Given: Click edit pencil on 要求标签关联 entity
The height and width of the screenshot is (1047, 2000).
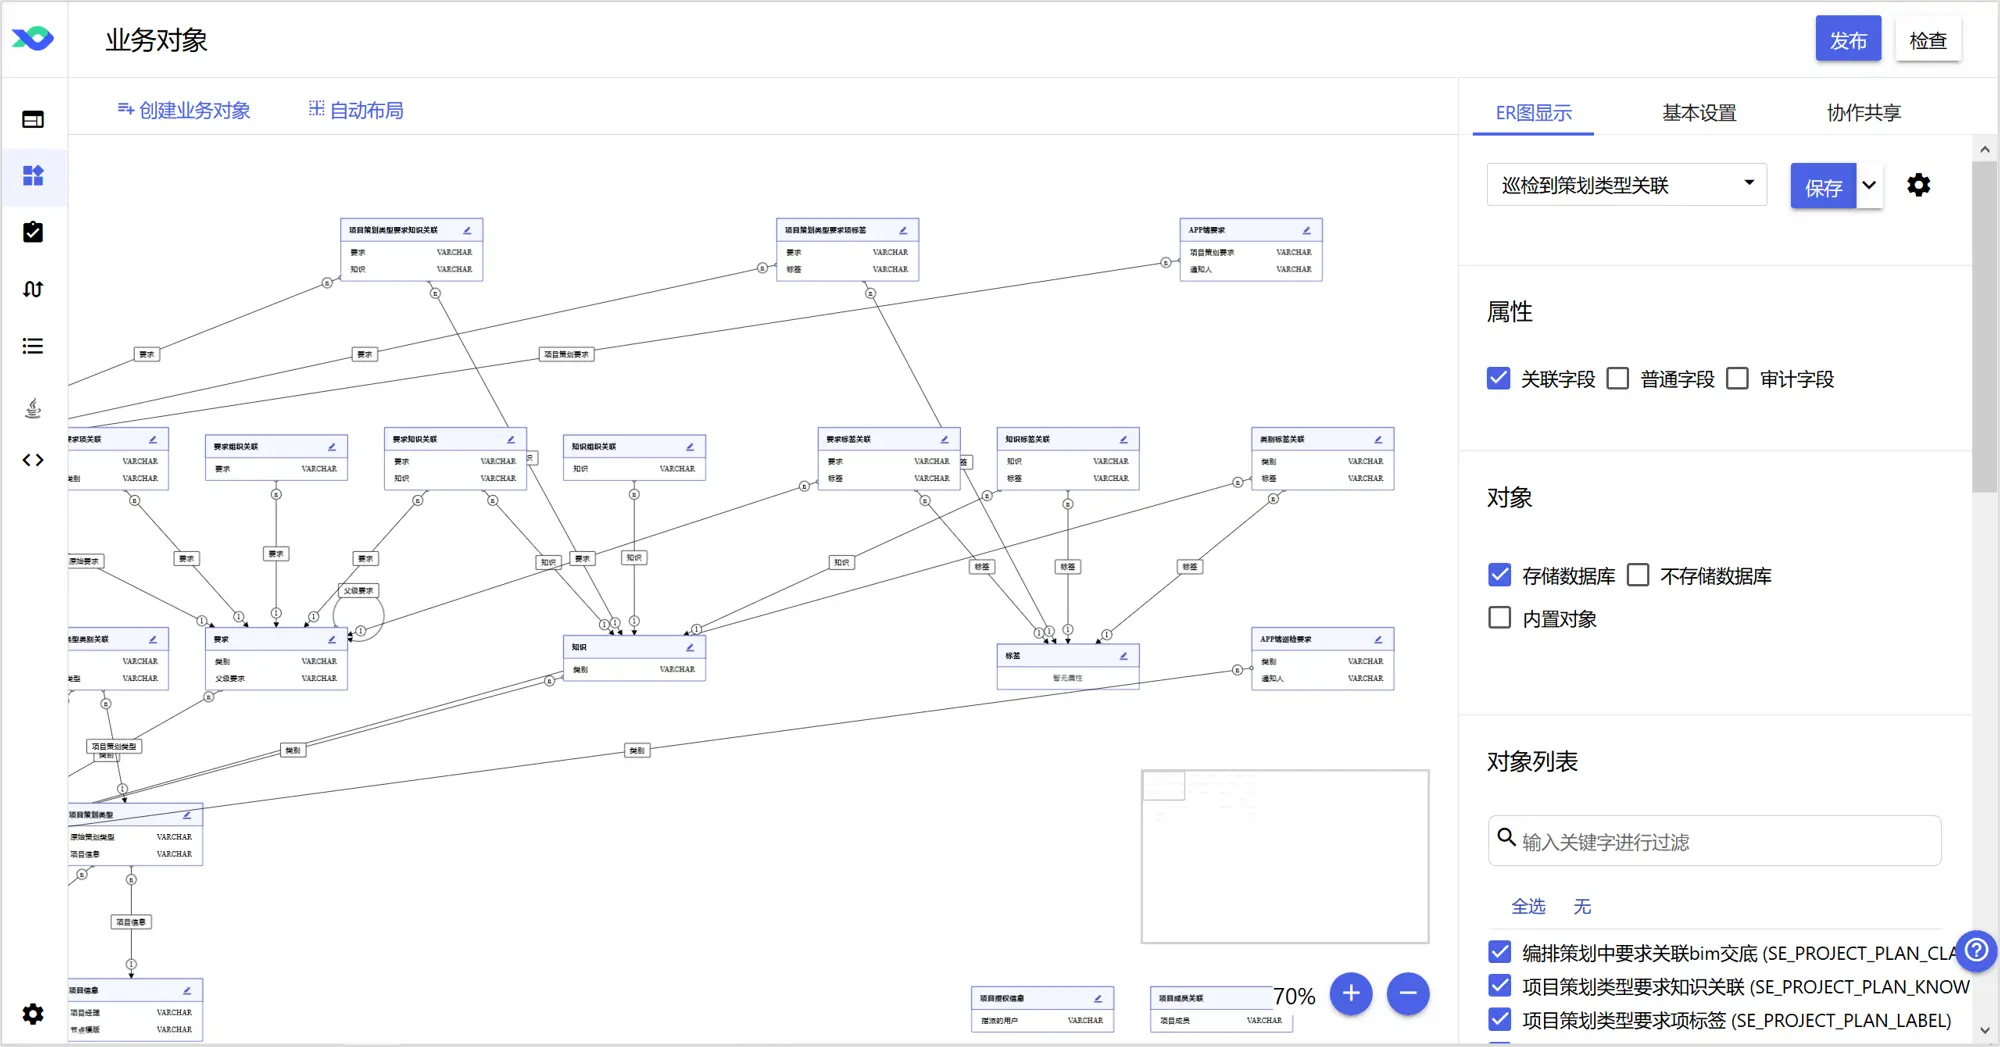Looking at the screenshot, I should [944, 440].
